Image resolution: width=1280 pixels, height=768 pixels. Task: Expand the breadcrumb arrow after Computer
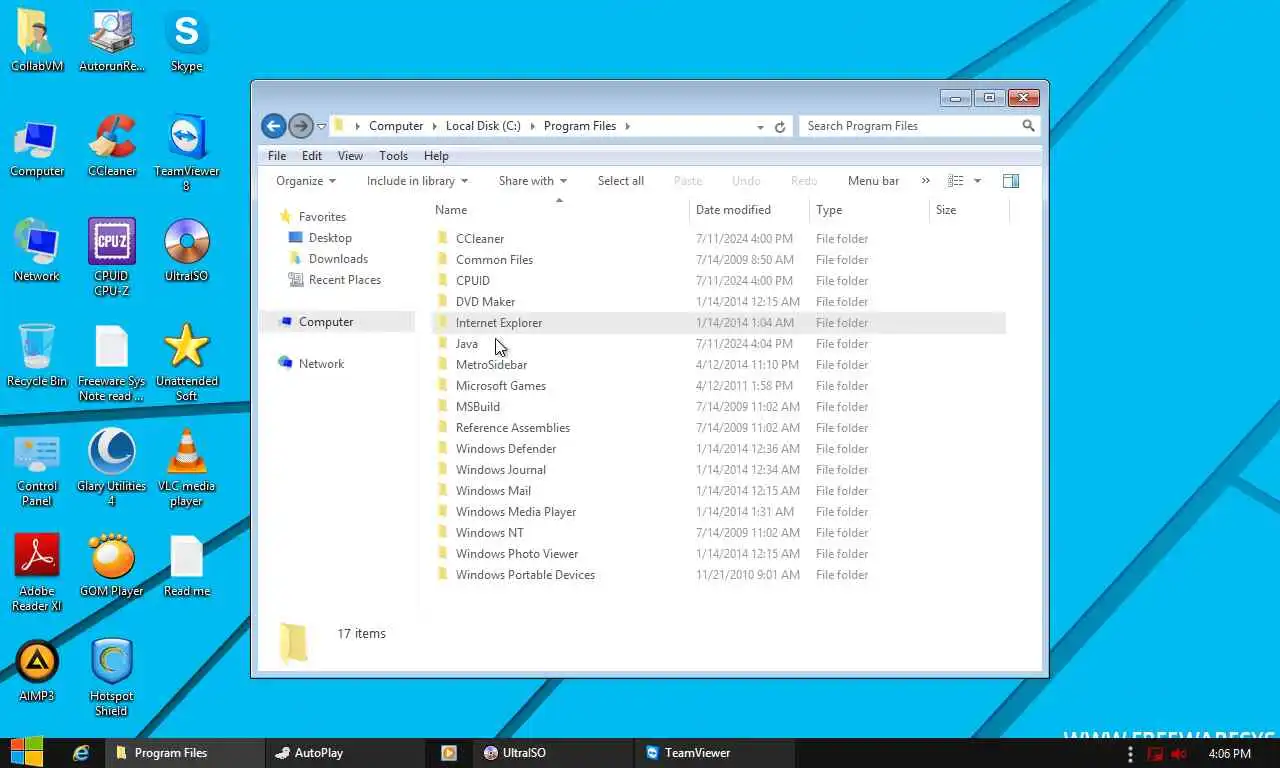pyautogui.click(x=434, y=126)
